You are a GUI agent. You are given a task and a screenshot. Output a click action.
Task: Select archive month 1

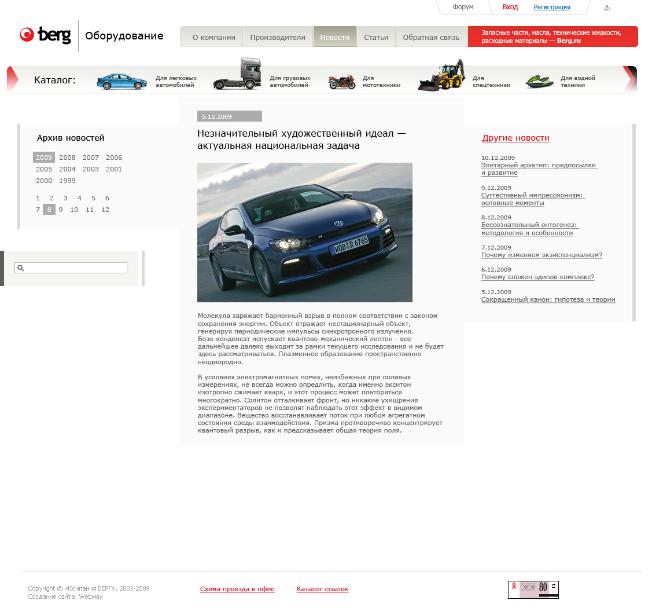point(38,198)
